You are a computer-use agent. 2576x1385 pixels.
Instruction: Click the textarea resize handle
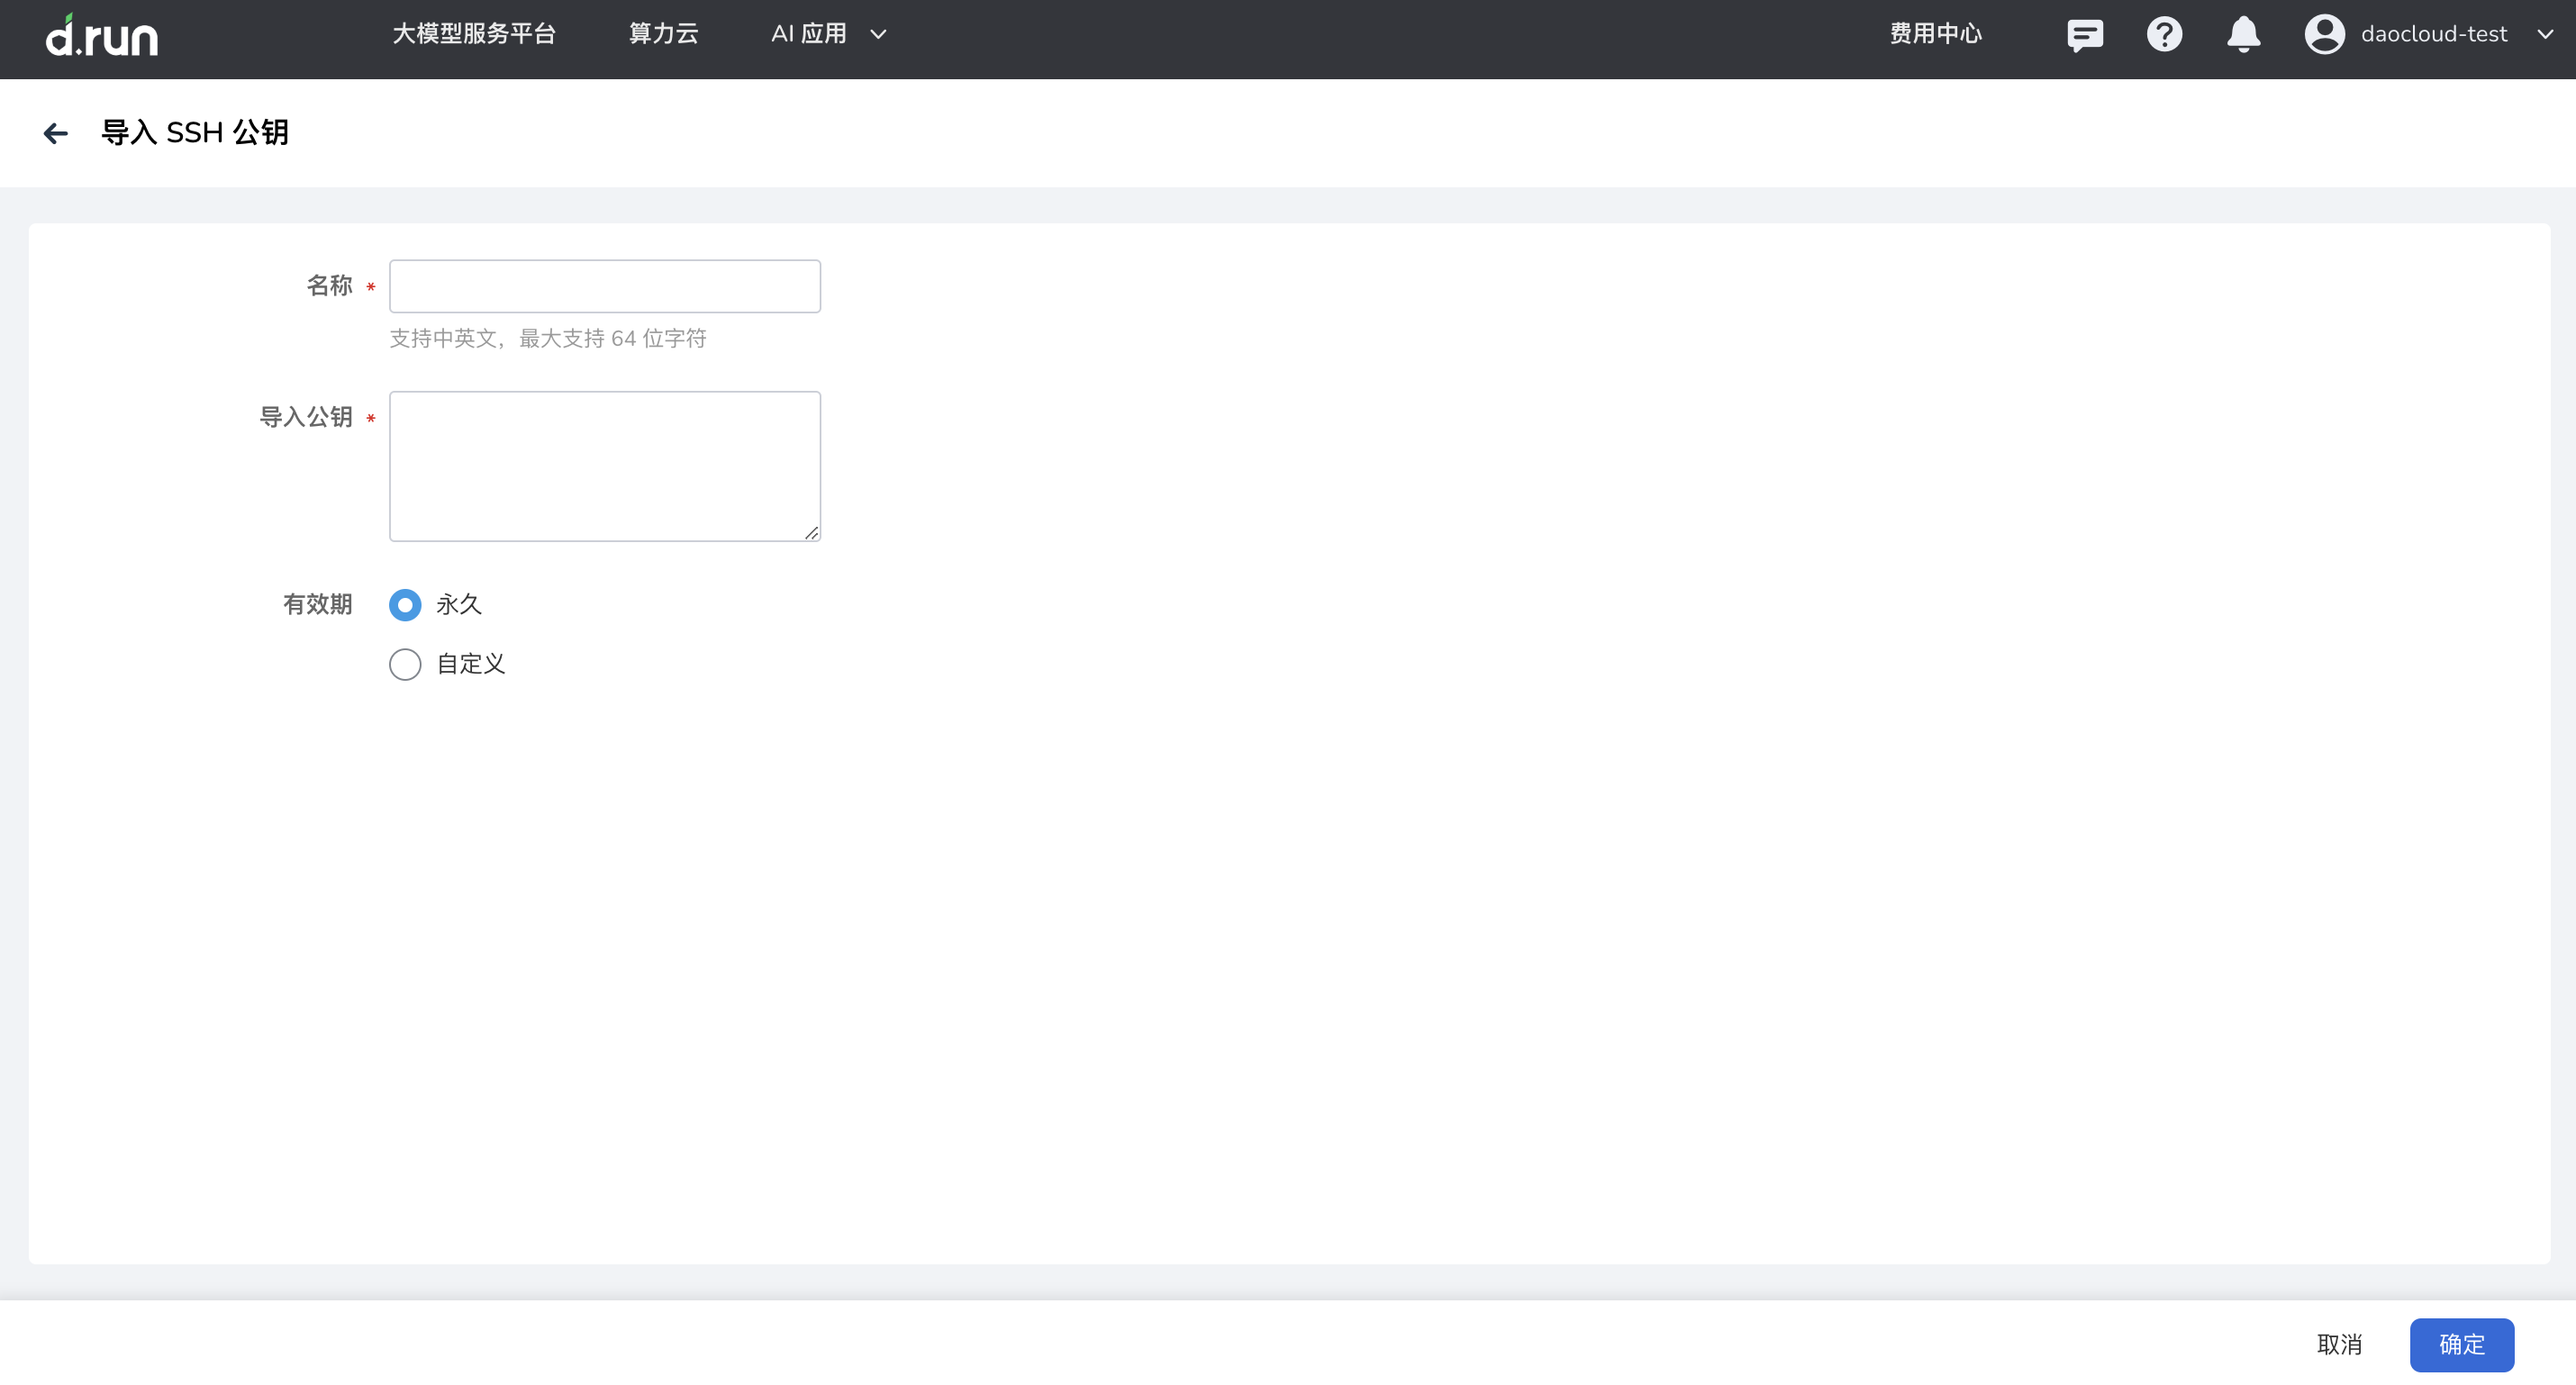811,533
